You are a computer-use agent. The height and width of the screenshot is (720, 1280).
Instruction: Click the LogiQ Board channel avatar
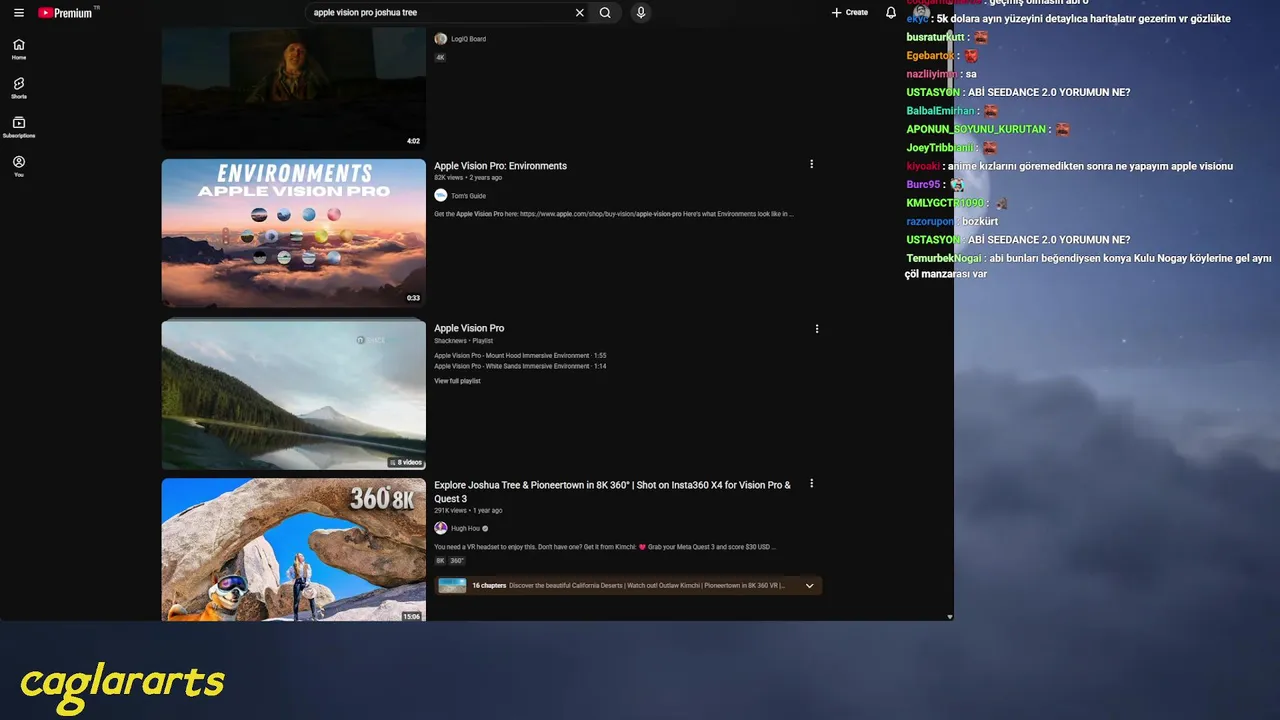[x=441, y=39]
